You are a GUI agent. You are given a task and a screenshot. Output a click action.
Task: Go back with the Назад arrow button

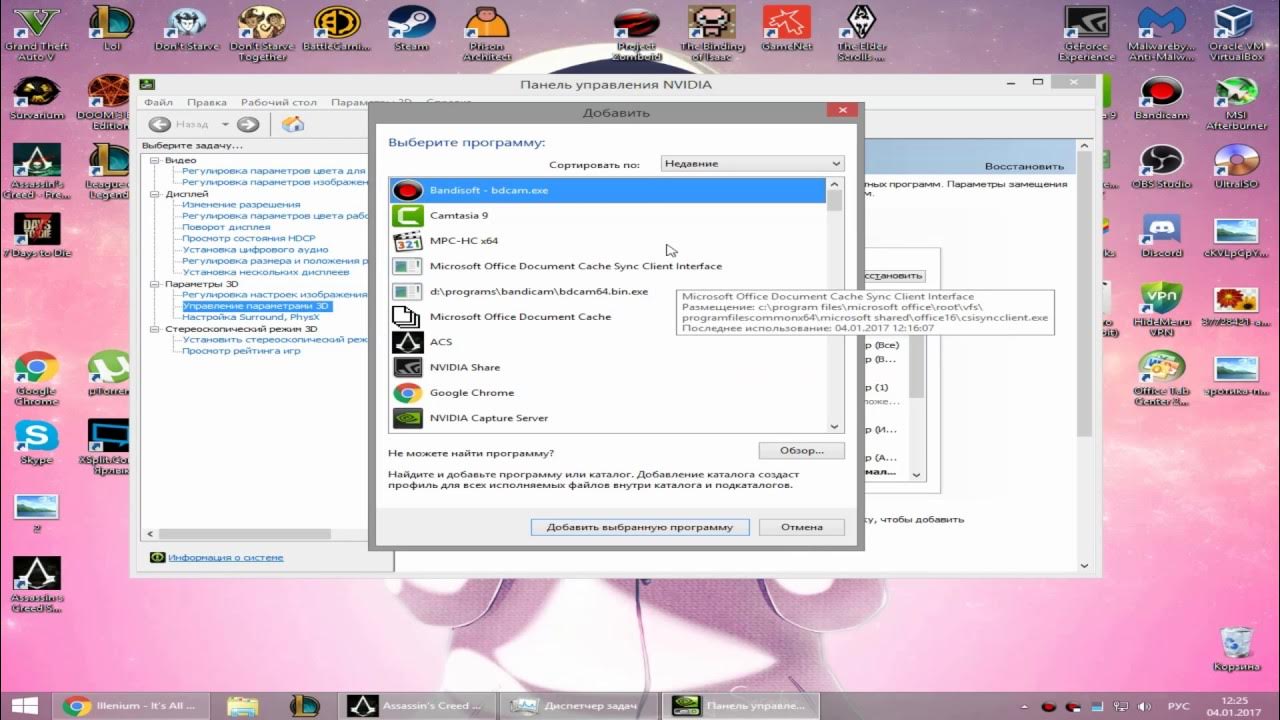(x=160, y=124)
